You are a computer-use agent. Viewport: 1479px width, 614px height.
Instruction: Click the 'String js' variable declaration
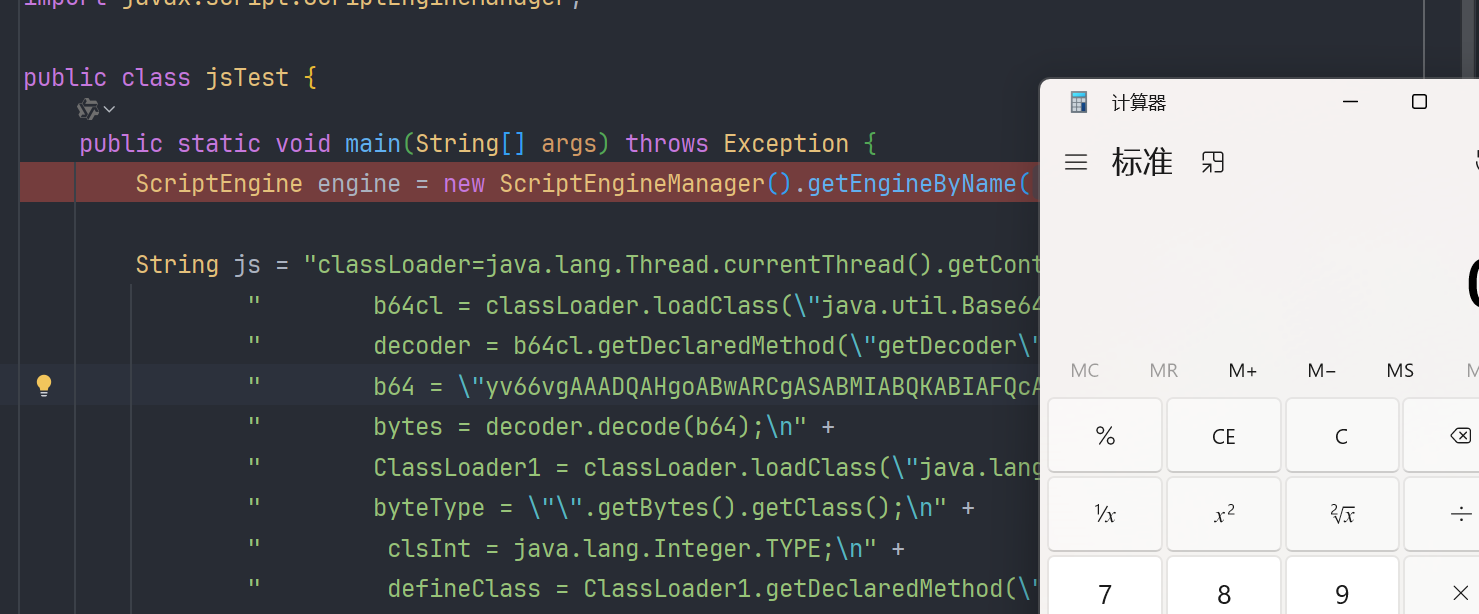(198, 265)
